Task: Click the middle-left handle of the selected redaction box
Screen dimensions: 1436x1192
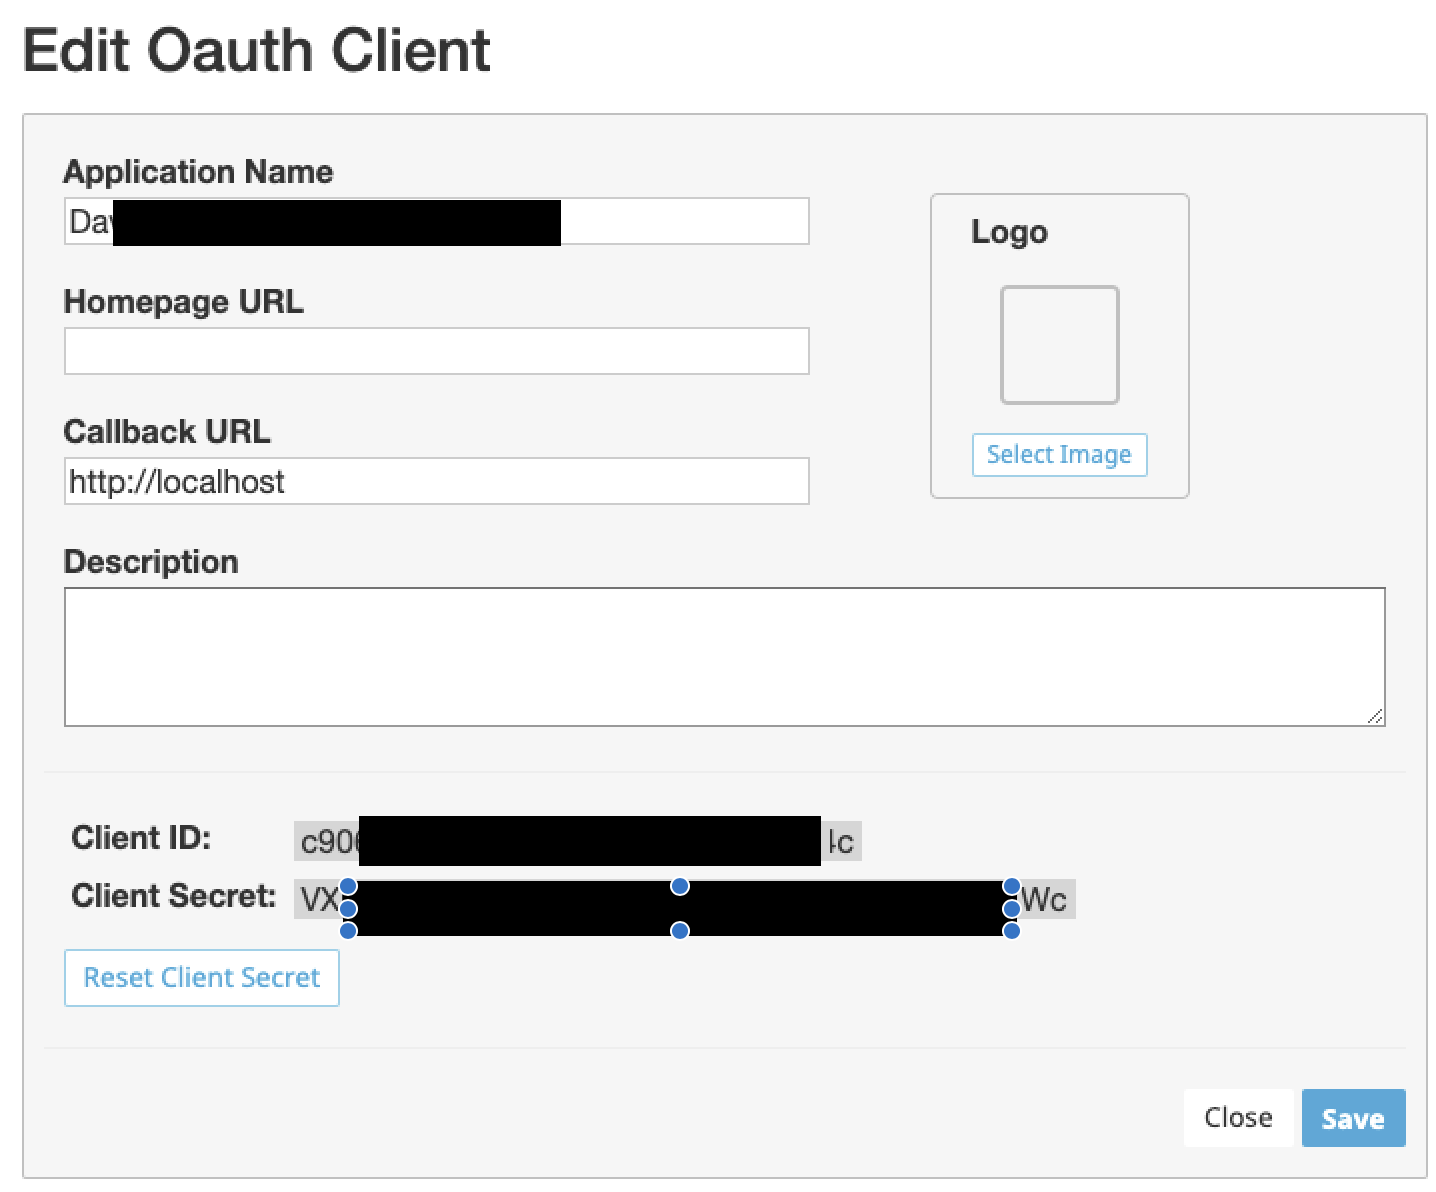Action: [348, 909]
